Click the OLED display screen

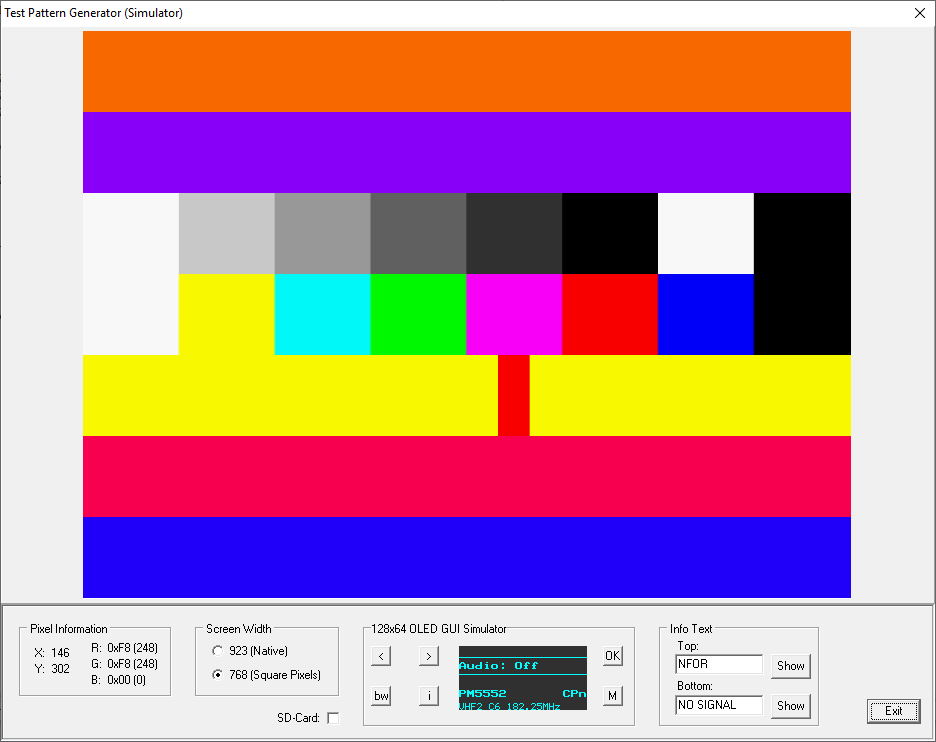click(522, 678)
